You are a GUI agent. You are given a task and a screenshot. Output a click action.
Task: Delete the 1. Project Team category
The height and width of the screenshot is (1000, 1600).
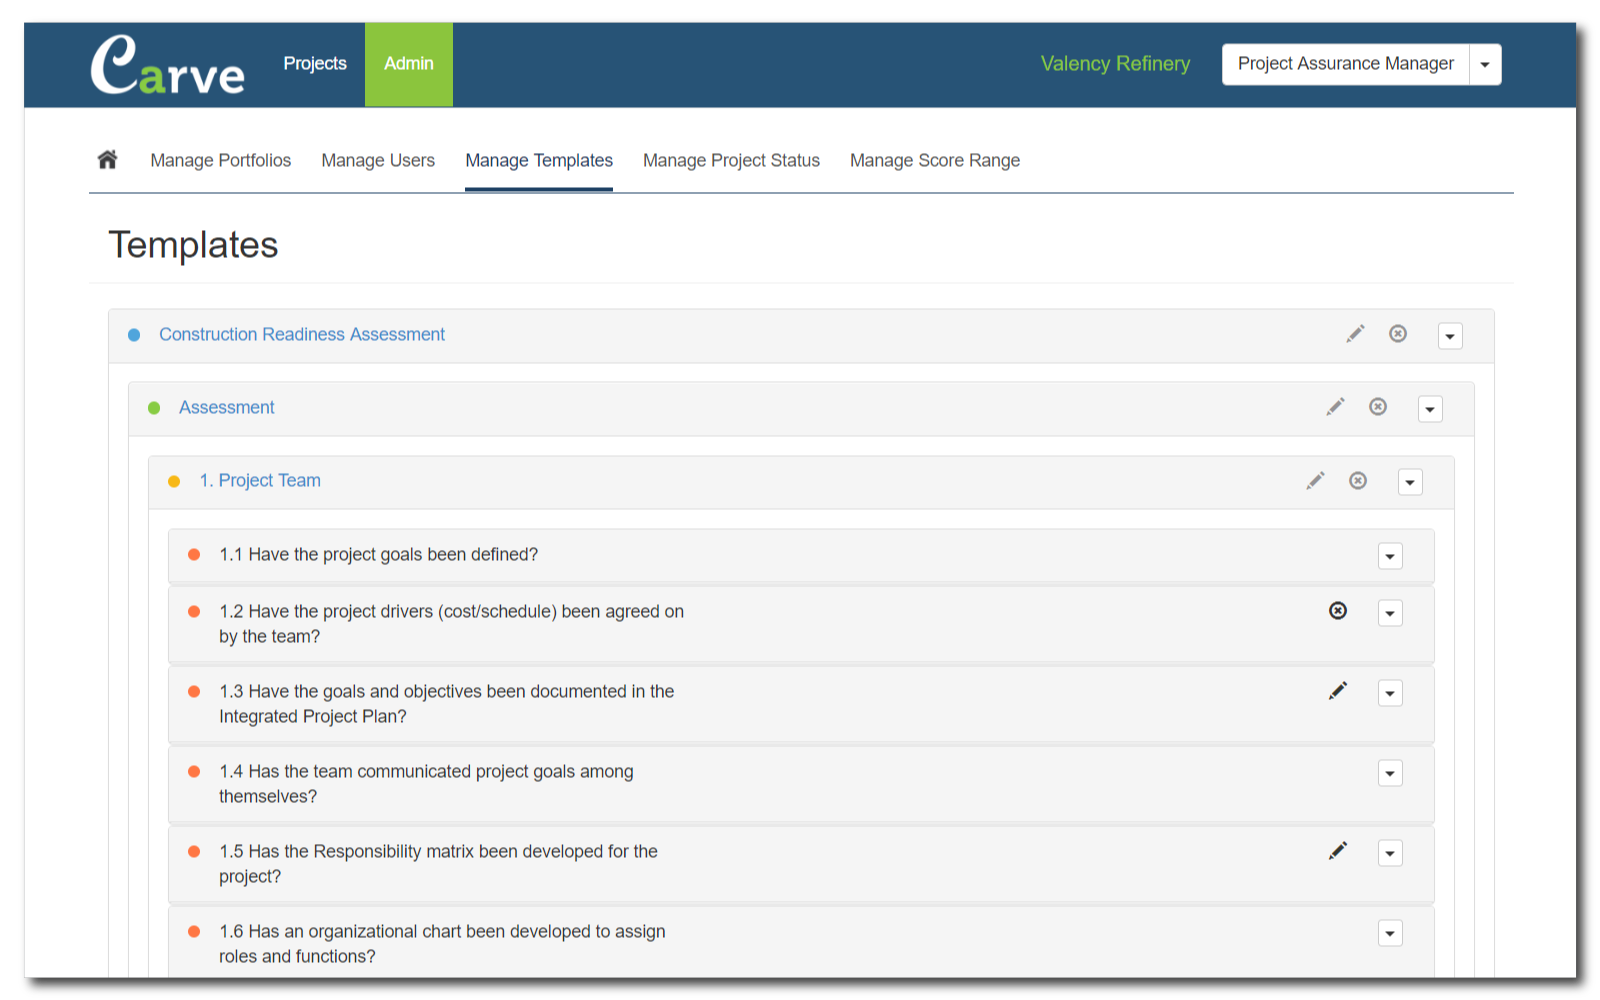tap(1358, 481)
